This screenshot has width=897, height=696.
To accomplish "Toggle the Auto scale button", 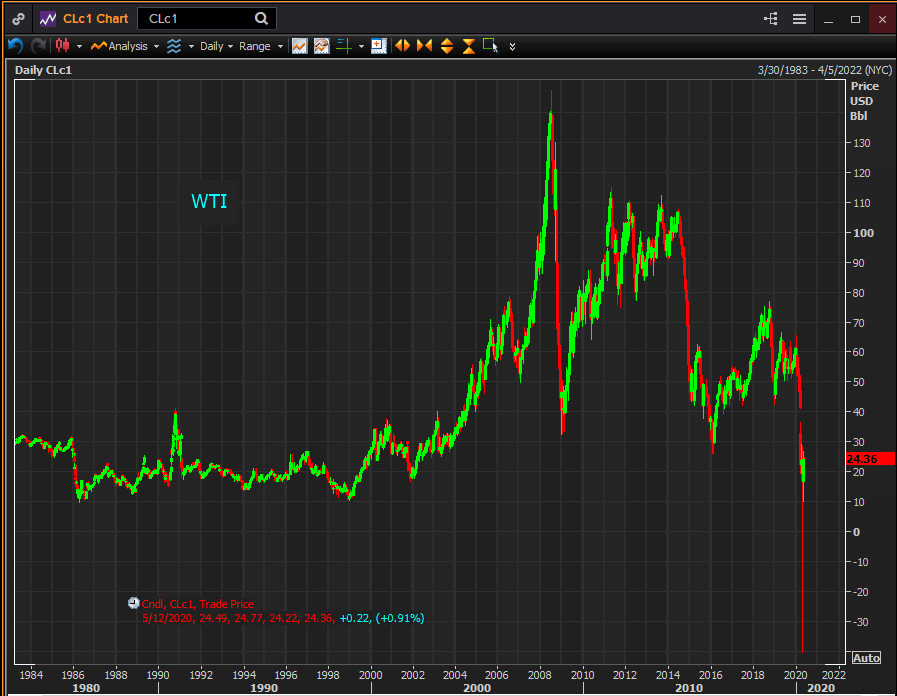I will (x=866, y=658).
